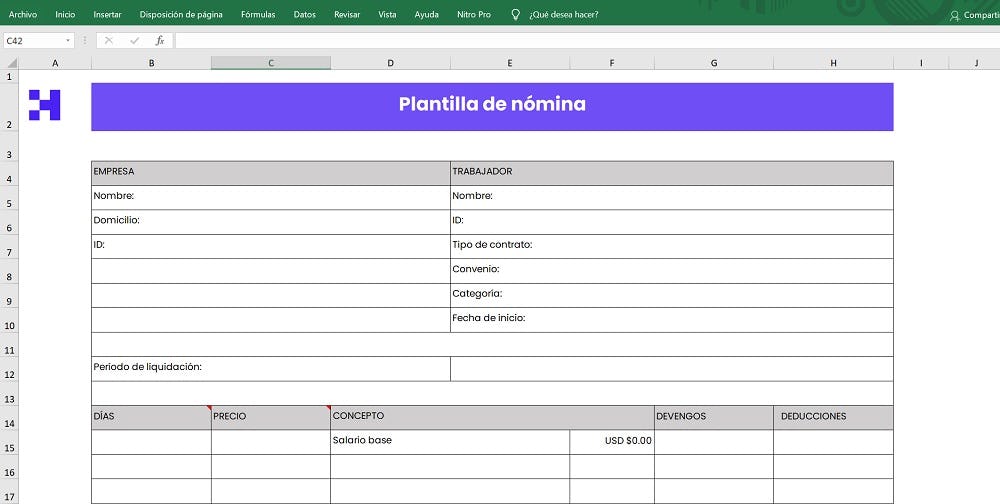This screenshot has width=1000, height=504.
Task: Click the DEDUCCIONES header cell
Action: coord(834,417)
